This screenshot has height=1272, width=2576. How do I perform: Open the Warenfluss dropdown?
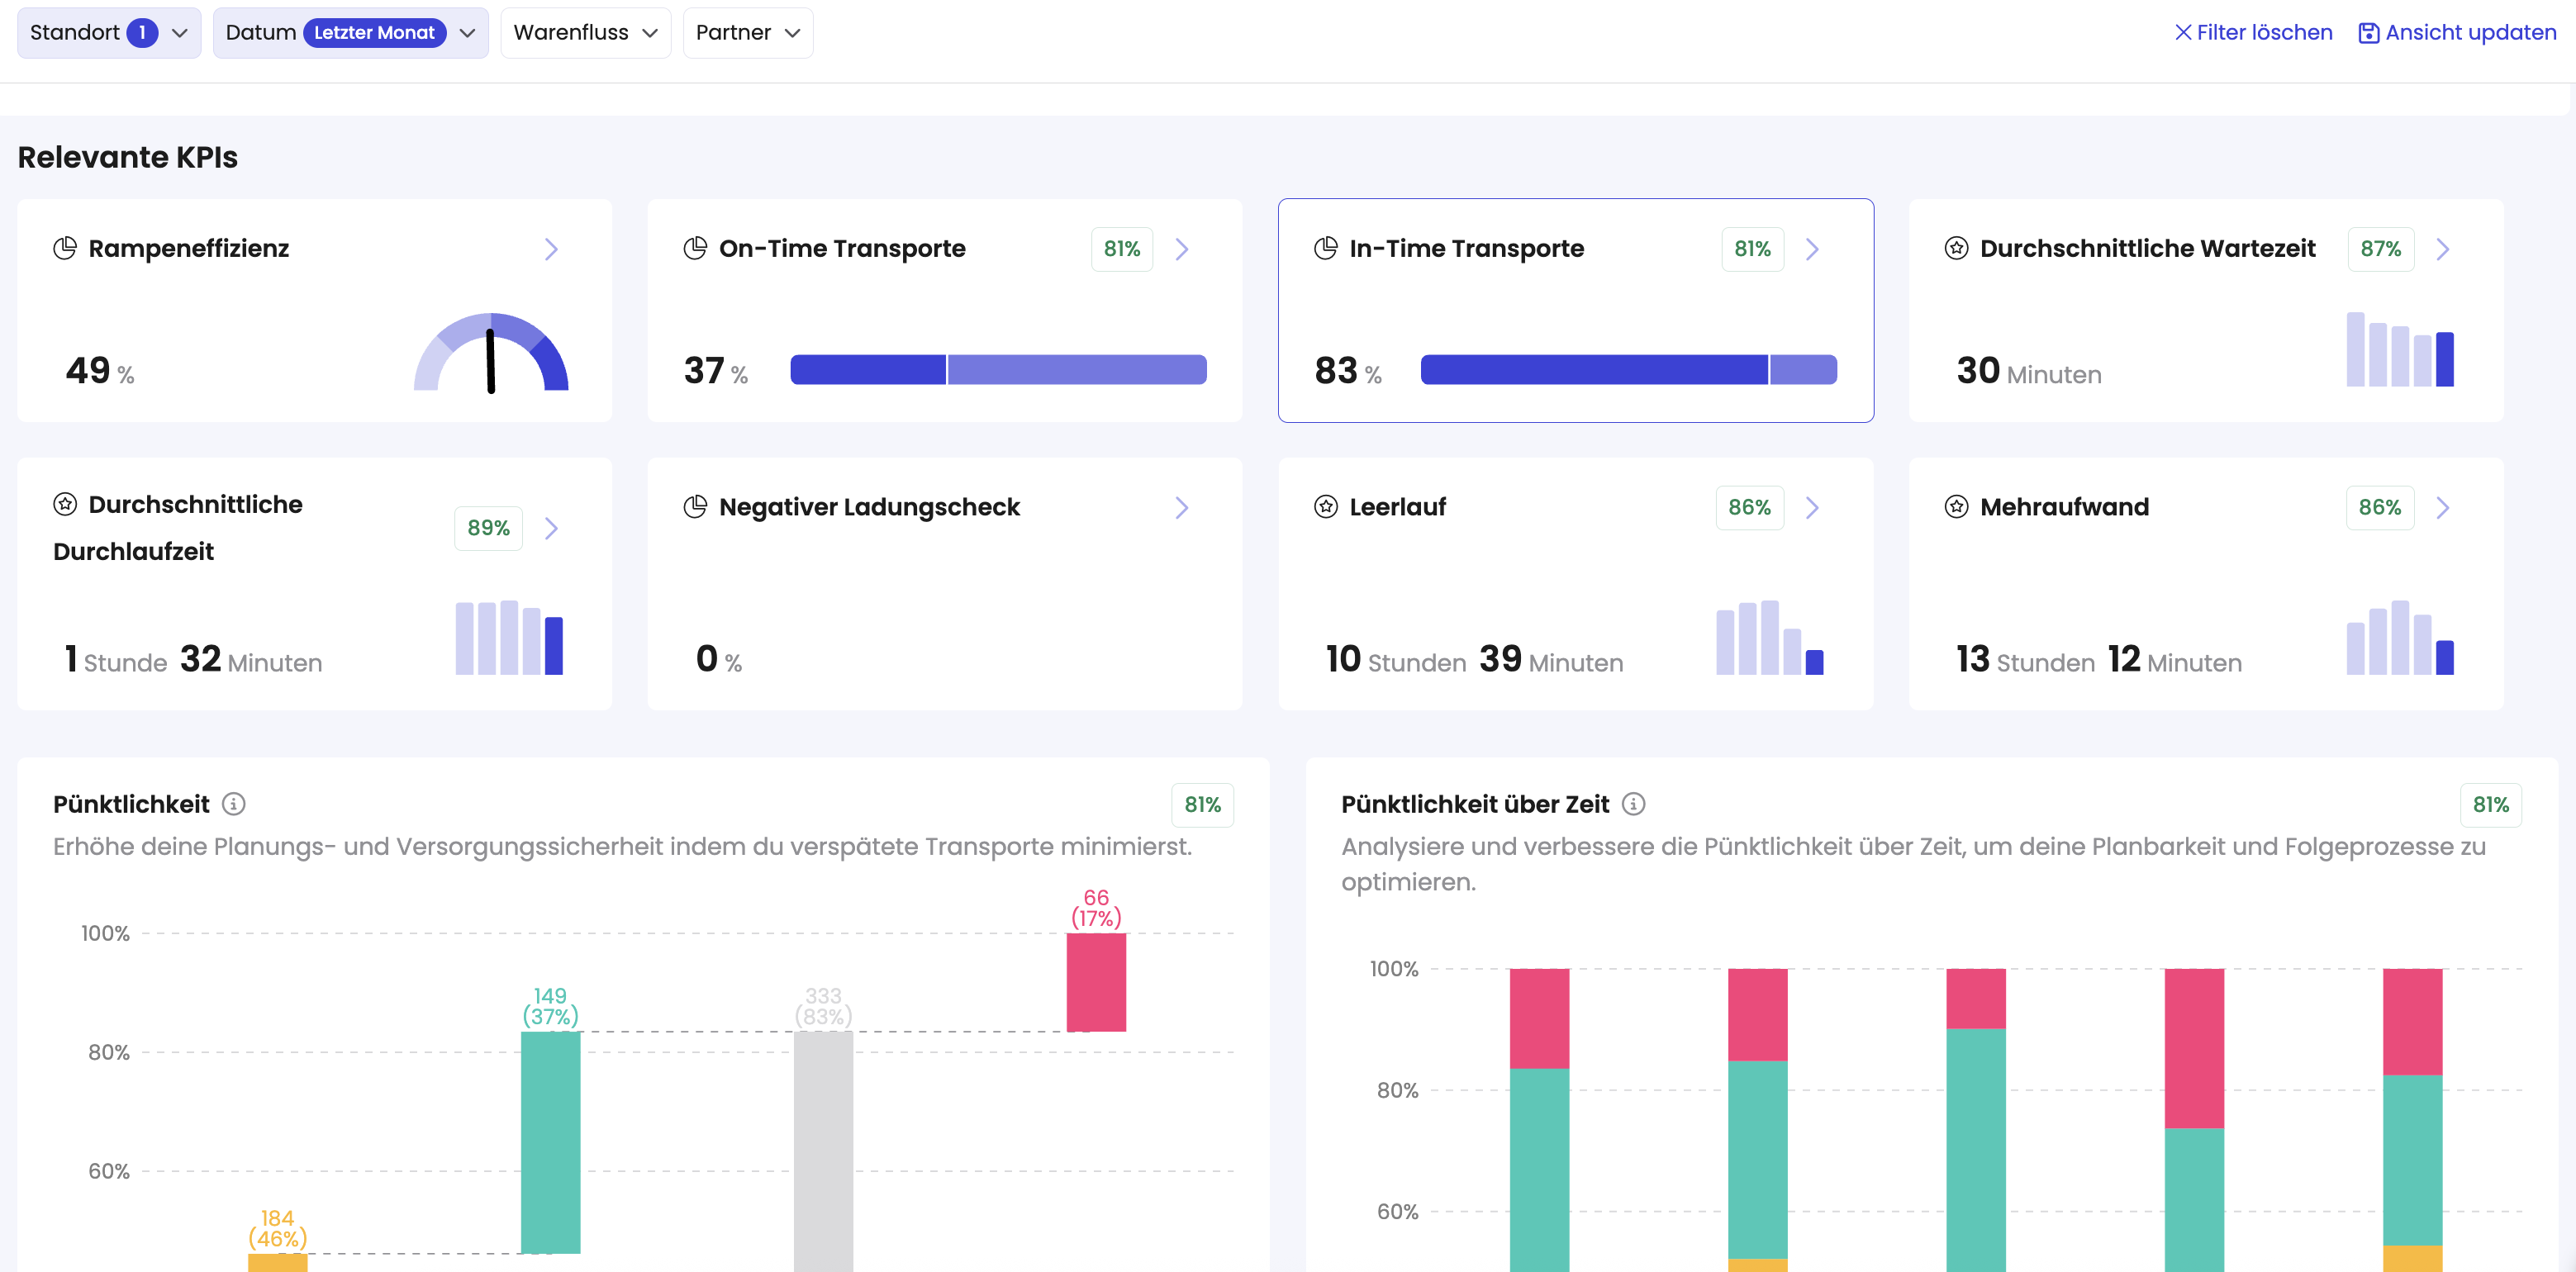[585, 33]
